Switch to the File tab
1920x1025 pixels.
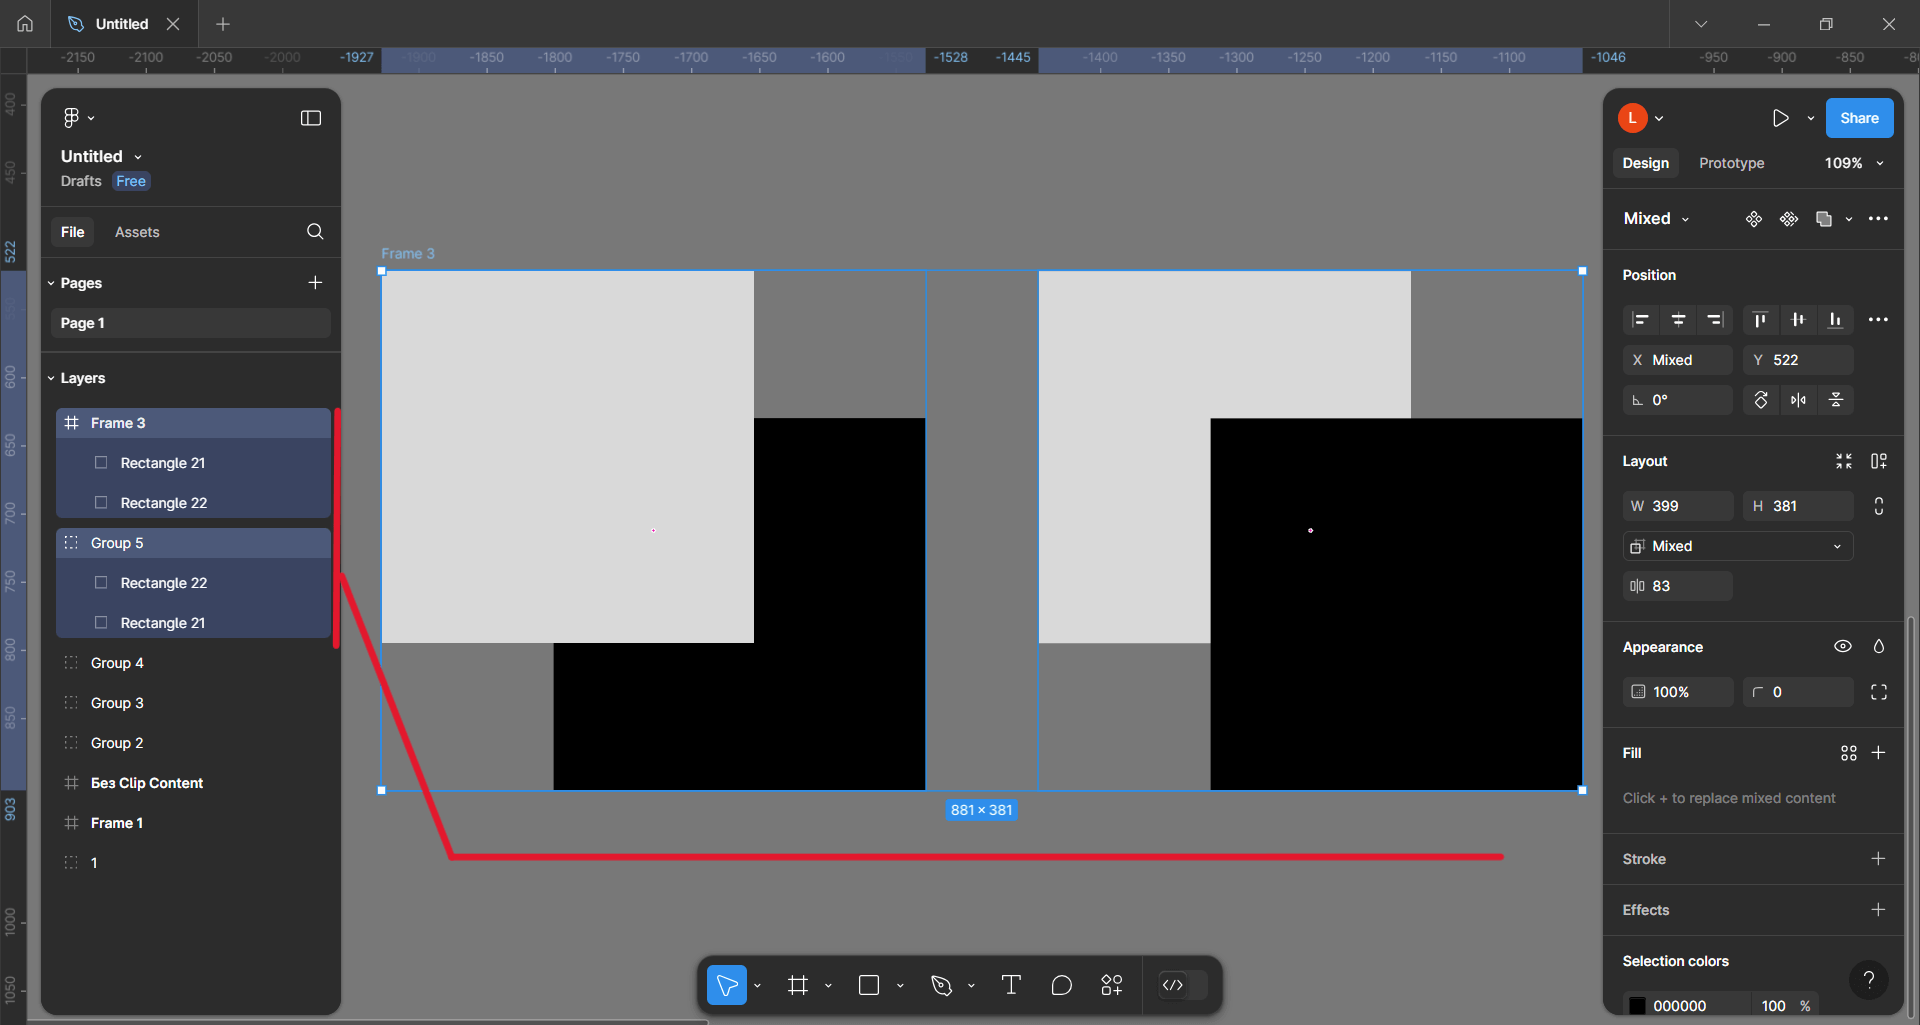(x=72, y=232)
